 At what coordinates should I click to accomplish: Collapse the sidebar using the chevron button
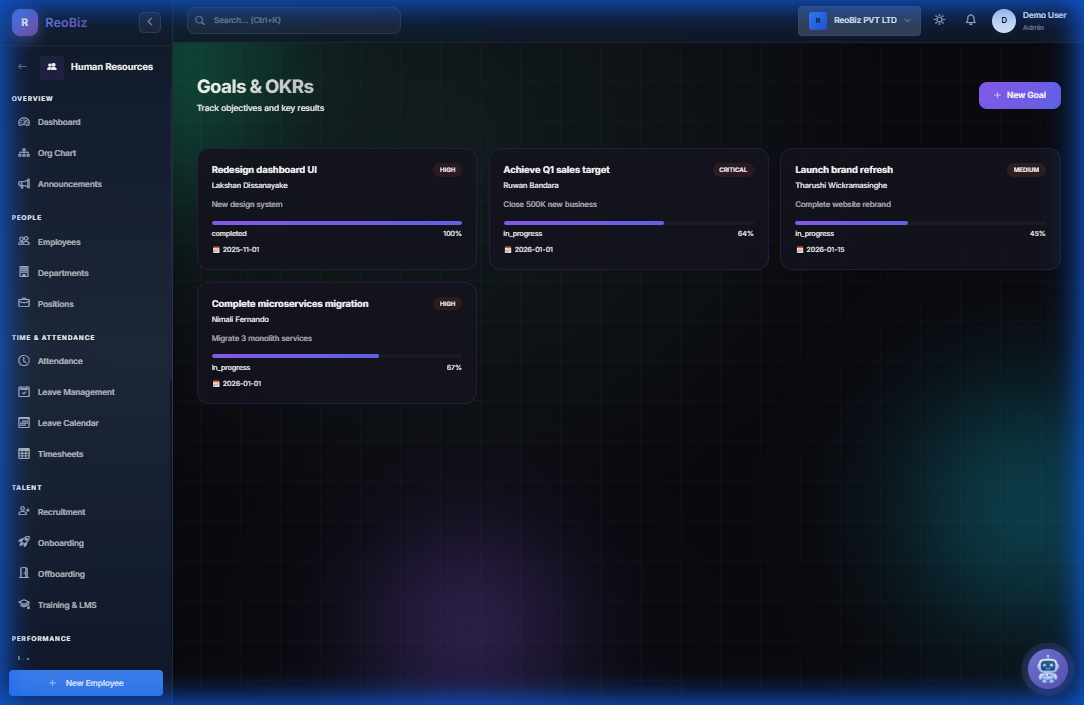pos(150,21)
